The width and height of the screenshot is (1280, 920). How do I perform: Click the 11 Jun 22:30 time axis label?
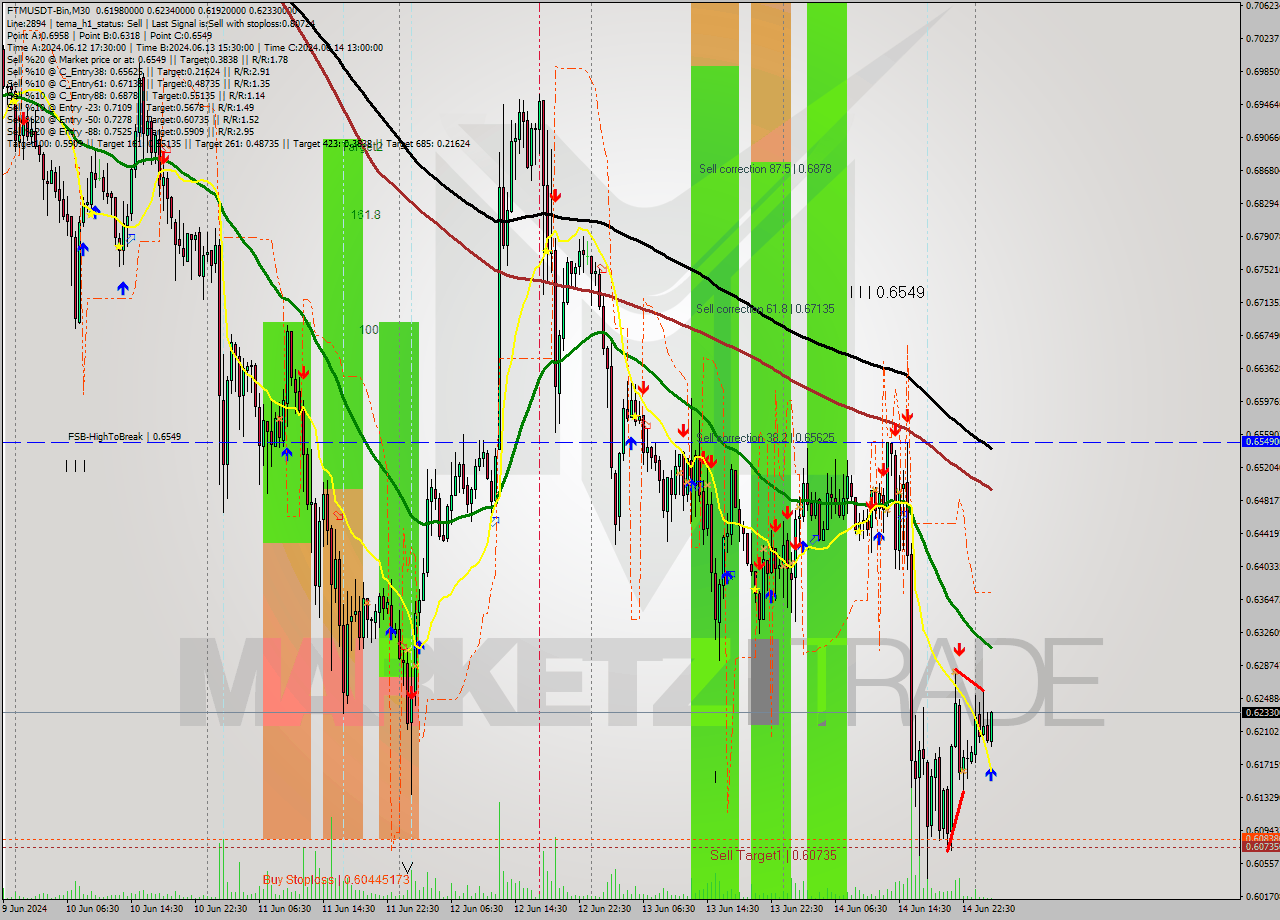point(412,909)
